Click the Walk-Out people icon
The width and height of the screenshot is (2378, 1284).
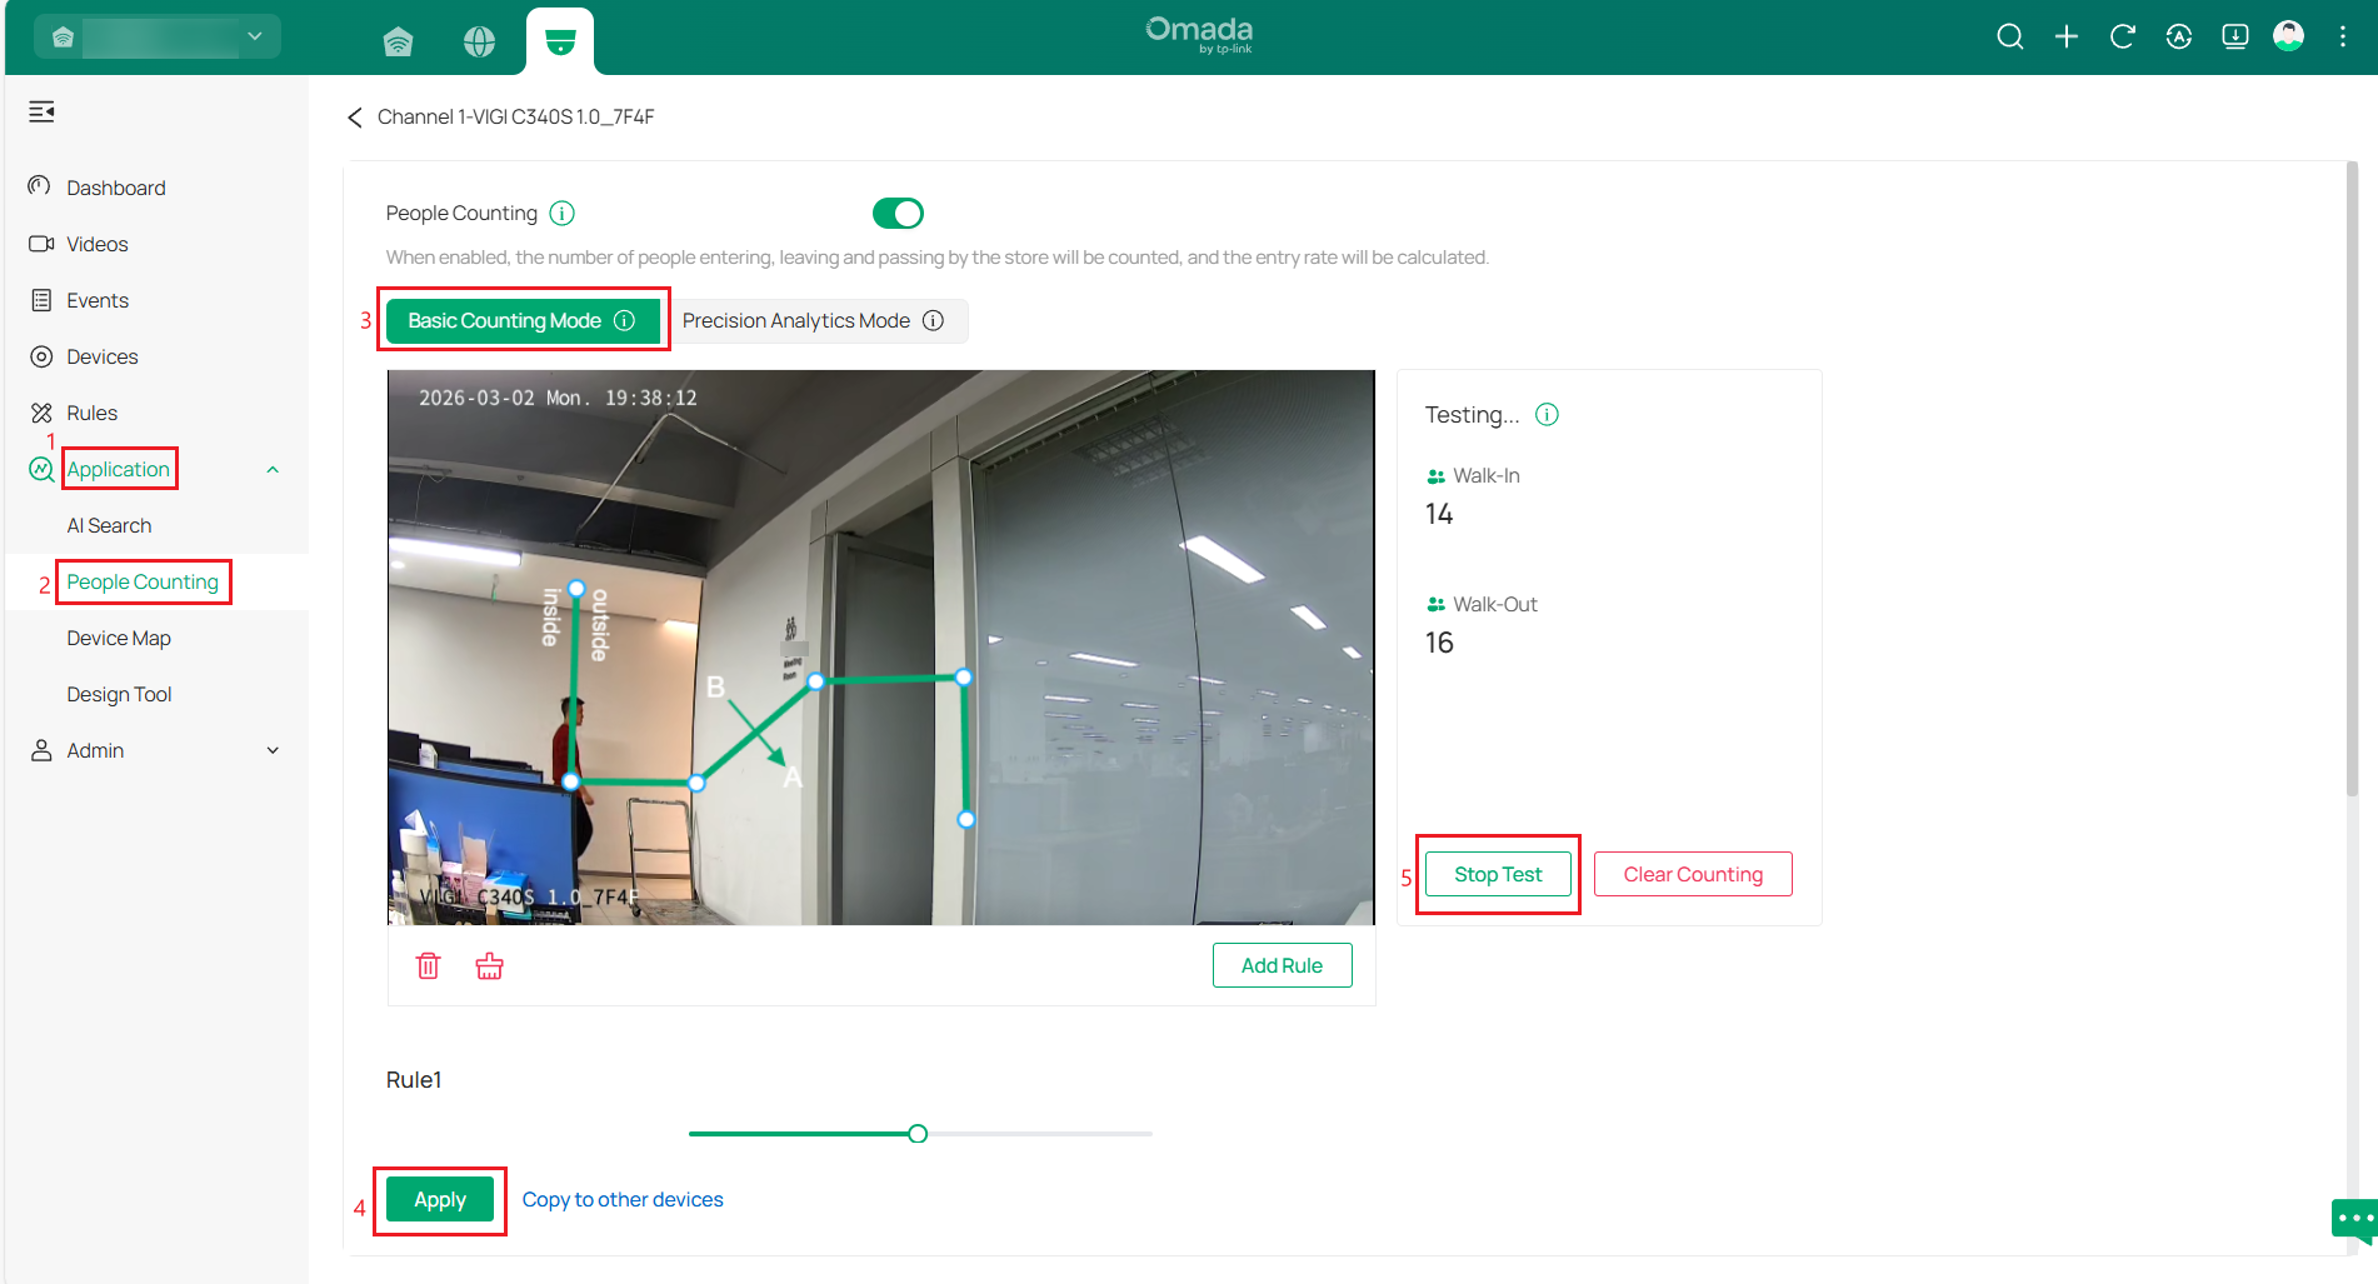[1435, 604]
